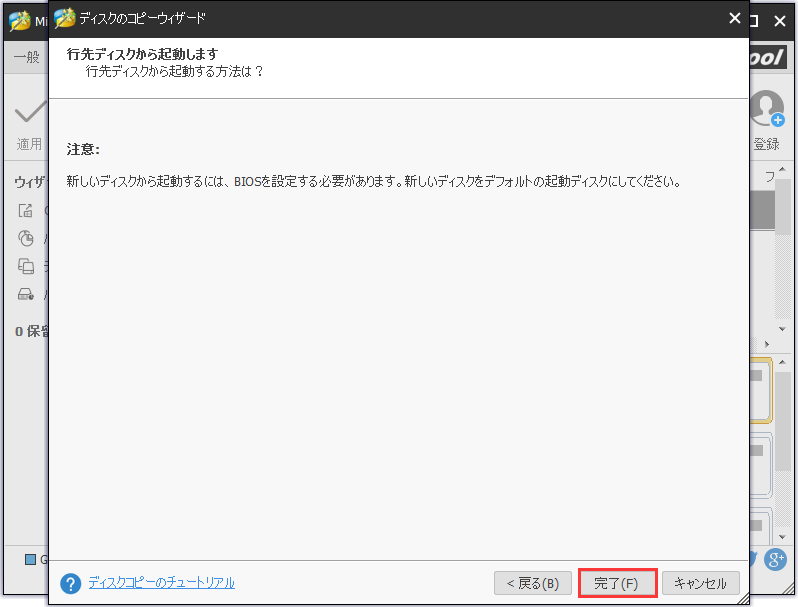Select the partition recovery sidebar icon
This screenshot has width=798, height=607.
click(25, 238)
